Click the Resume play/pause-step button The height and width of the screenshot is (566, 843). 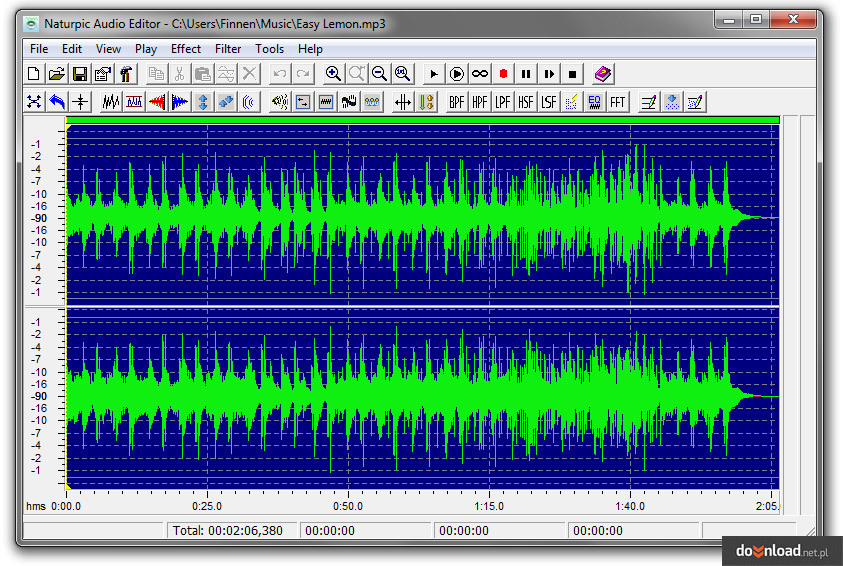tap(549, 74)
